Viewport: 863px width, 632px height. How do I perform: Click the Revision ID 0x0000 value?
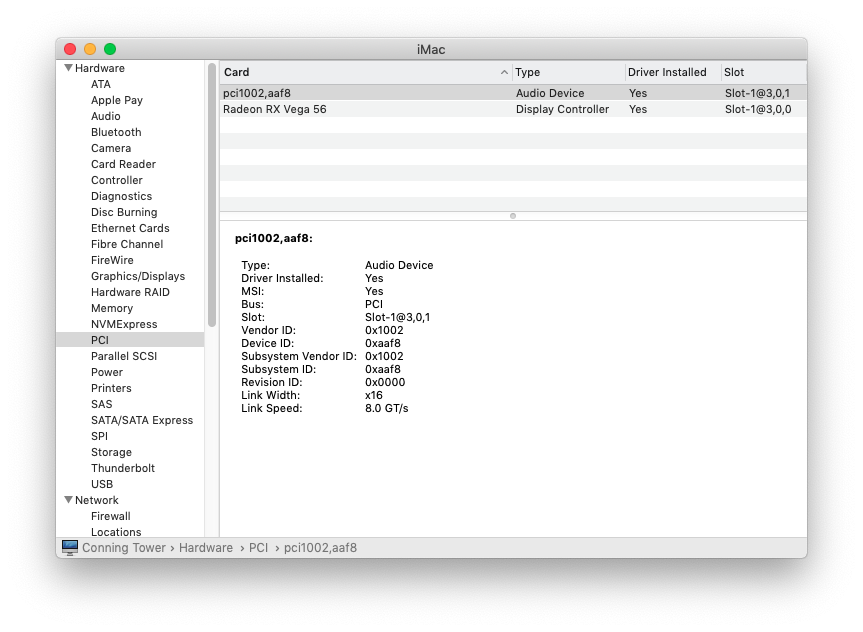(385, 382)
